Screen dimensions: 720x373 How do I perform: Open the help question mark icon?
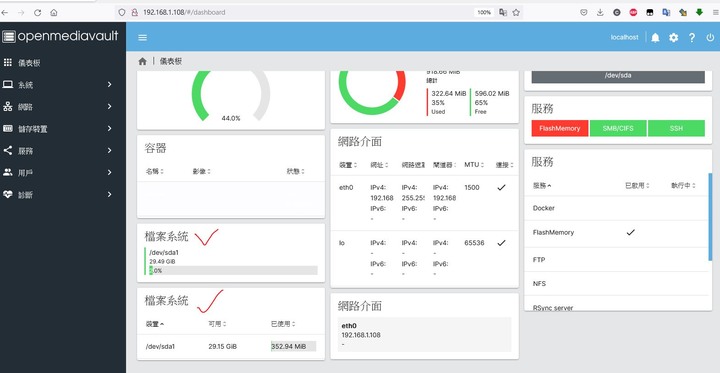click(692, 38)
